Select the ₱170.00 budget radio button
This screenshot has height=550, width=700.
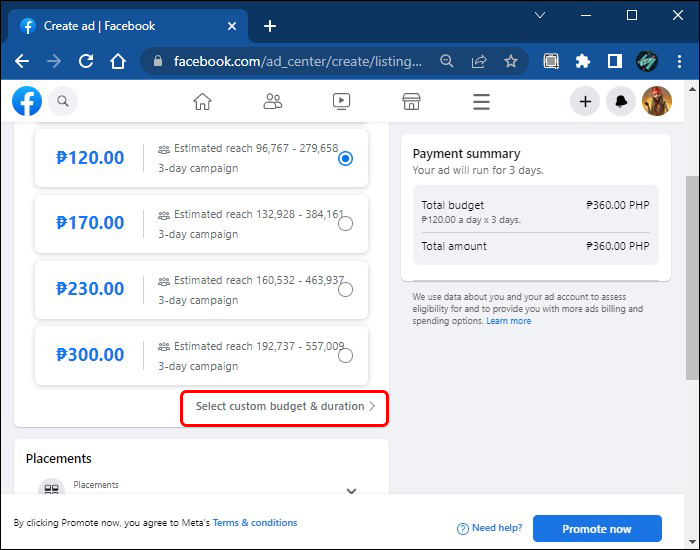[x=345, y=224]
